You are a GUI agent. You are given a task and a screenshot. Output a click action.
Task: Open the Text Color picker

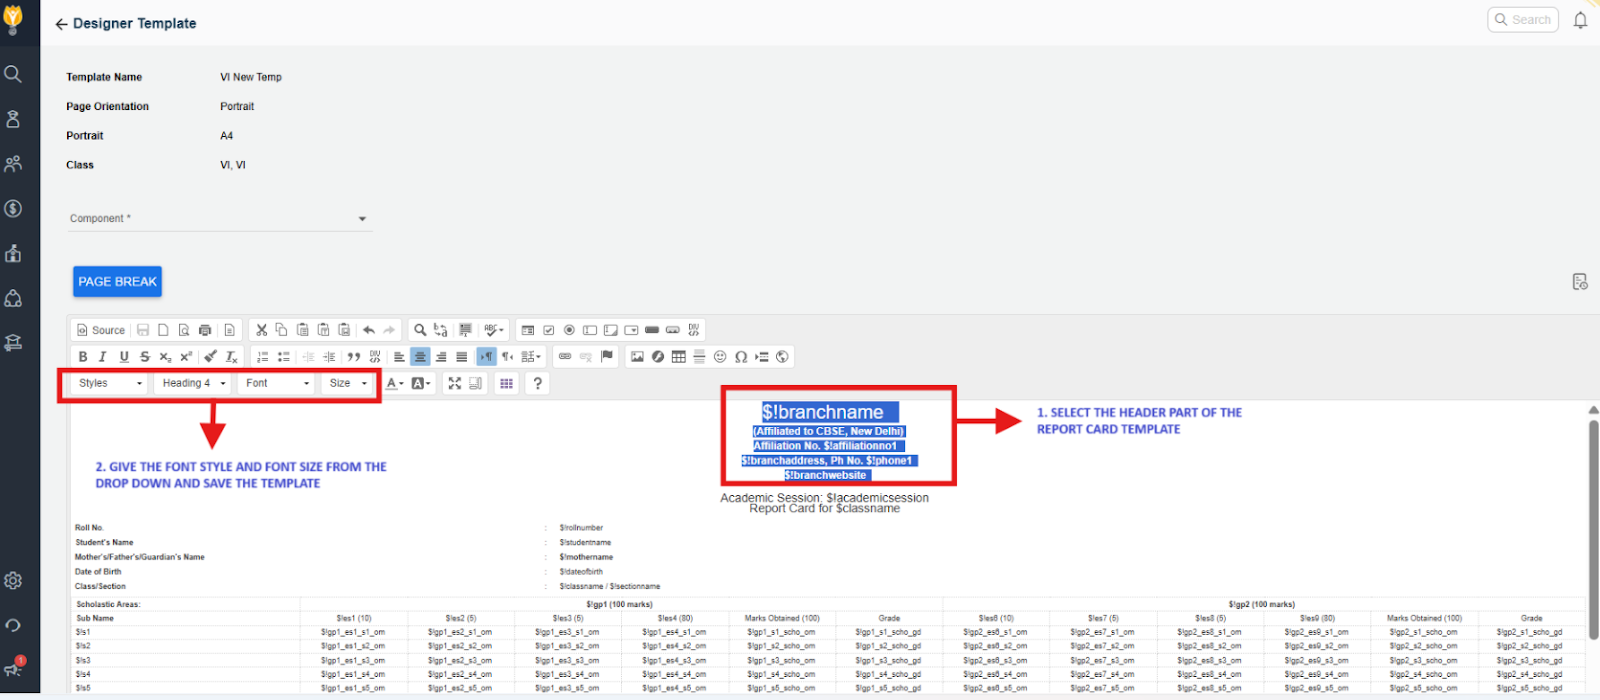tap(394, 383)
